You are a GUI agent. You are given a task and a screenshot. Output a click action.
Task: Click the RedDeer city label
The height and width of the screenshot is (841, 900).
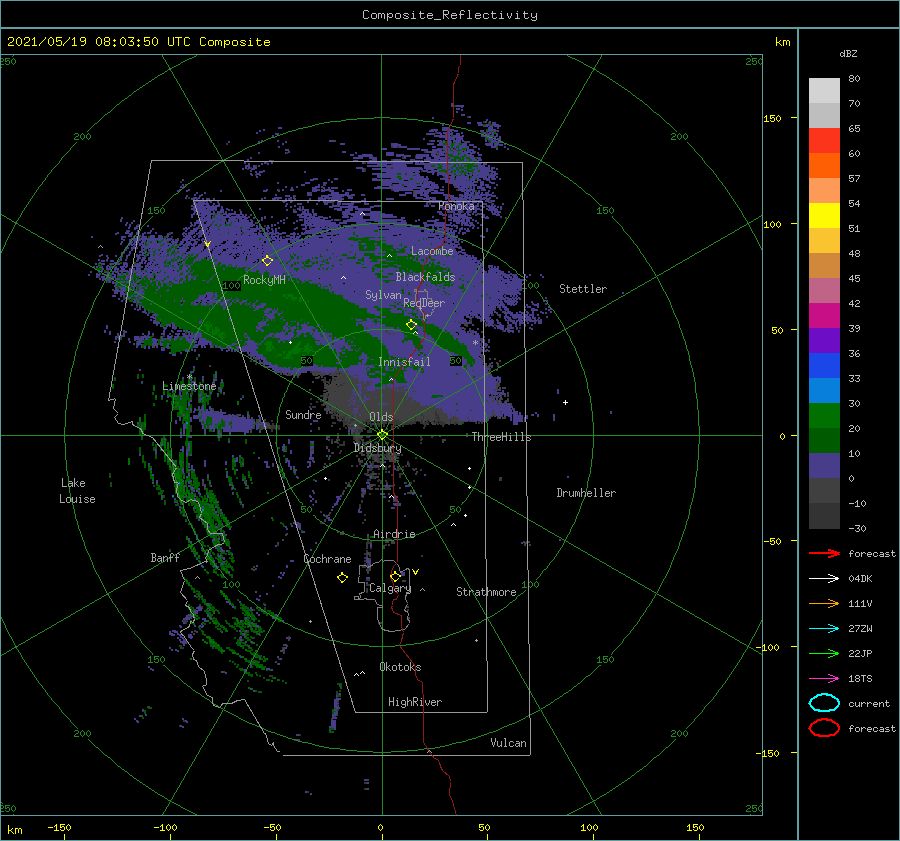pyautogui.click(x=424, y=303)
